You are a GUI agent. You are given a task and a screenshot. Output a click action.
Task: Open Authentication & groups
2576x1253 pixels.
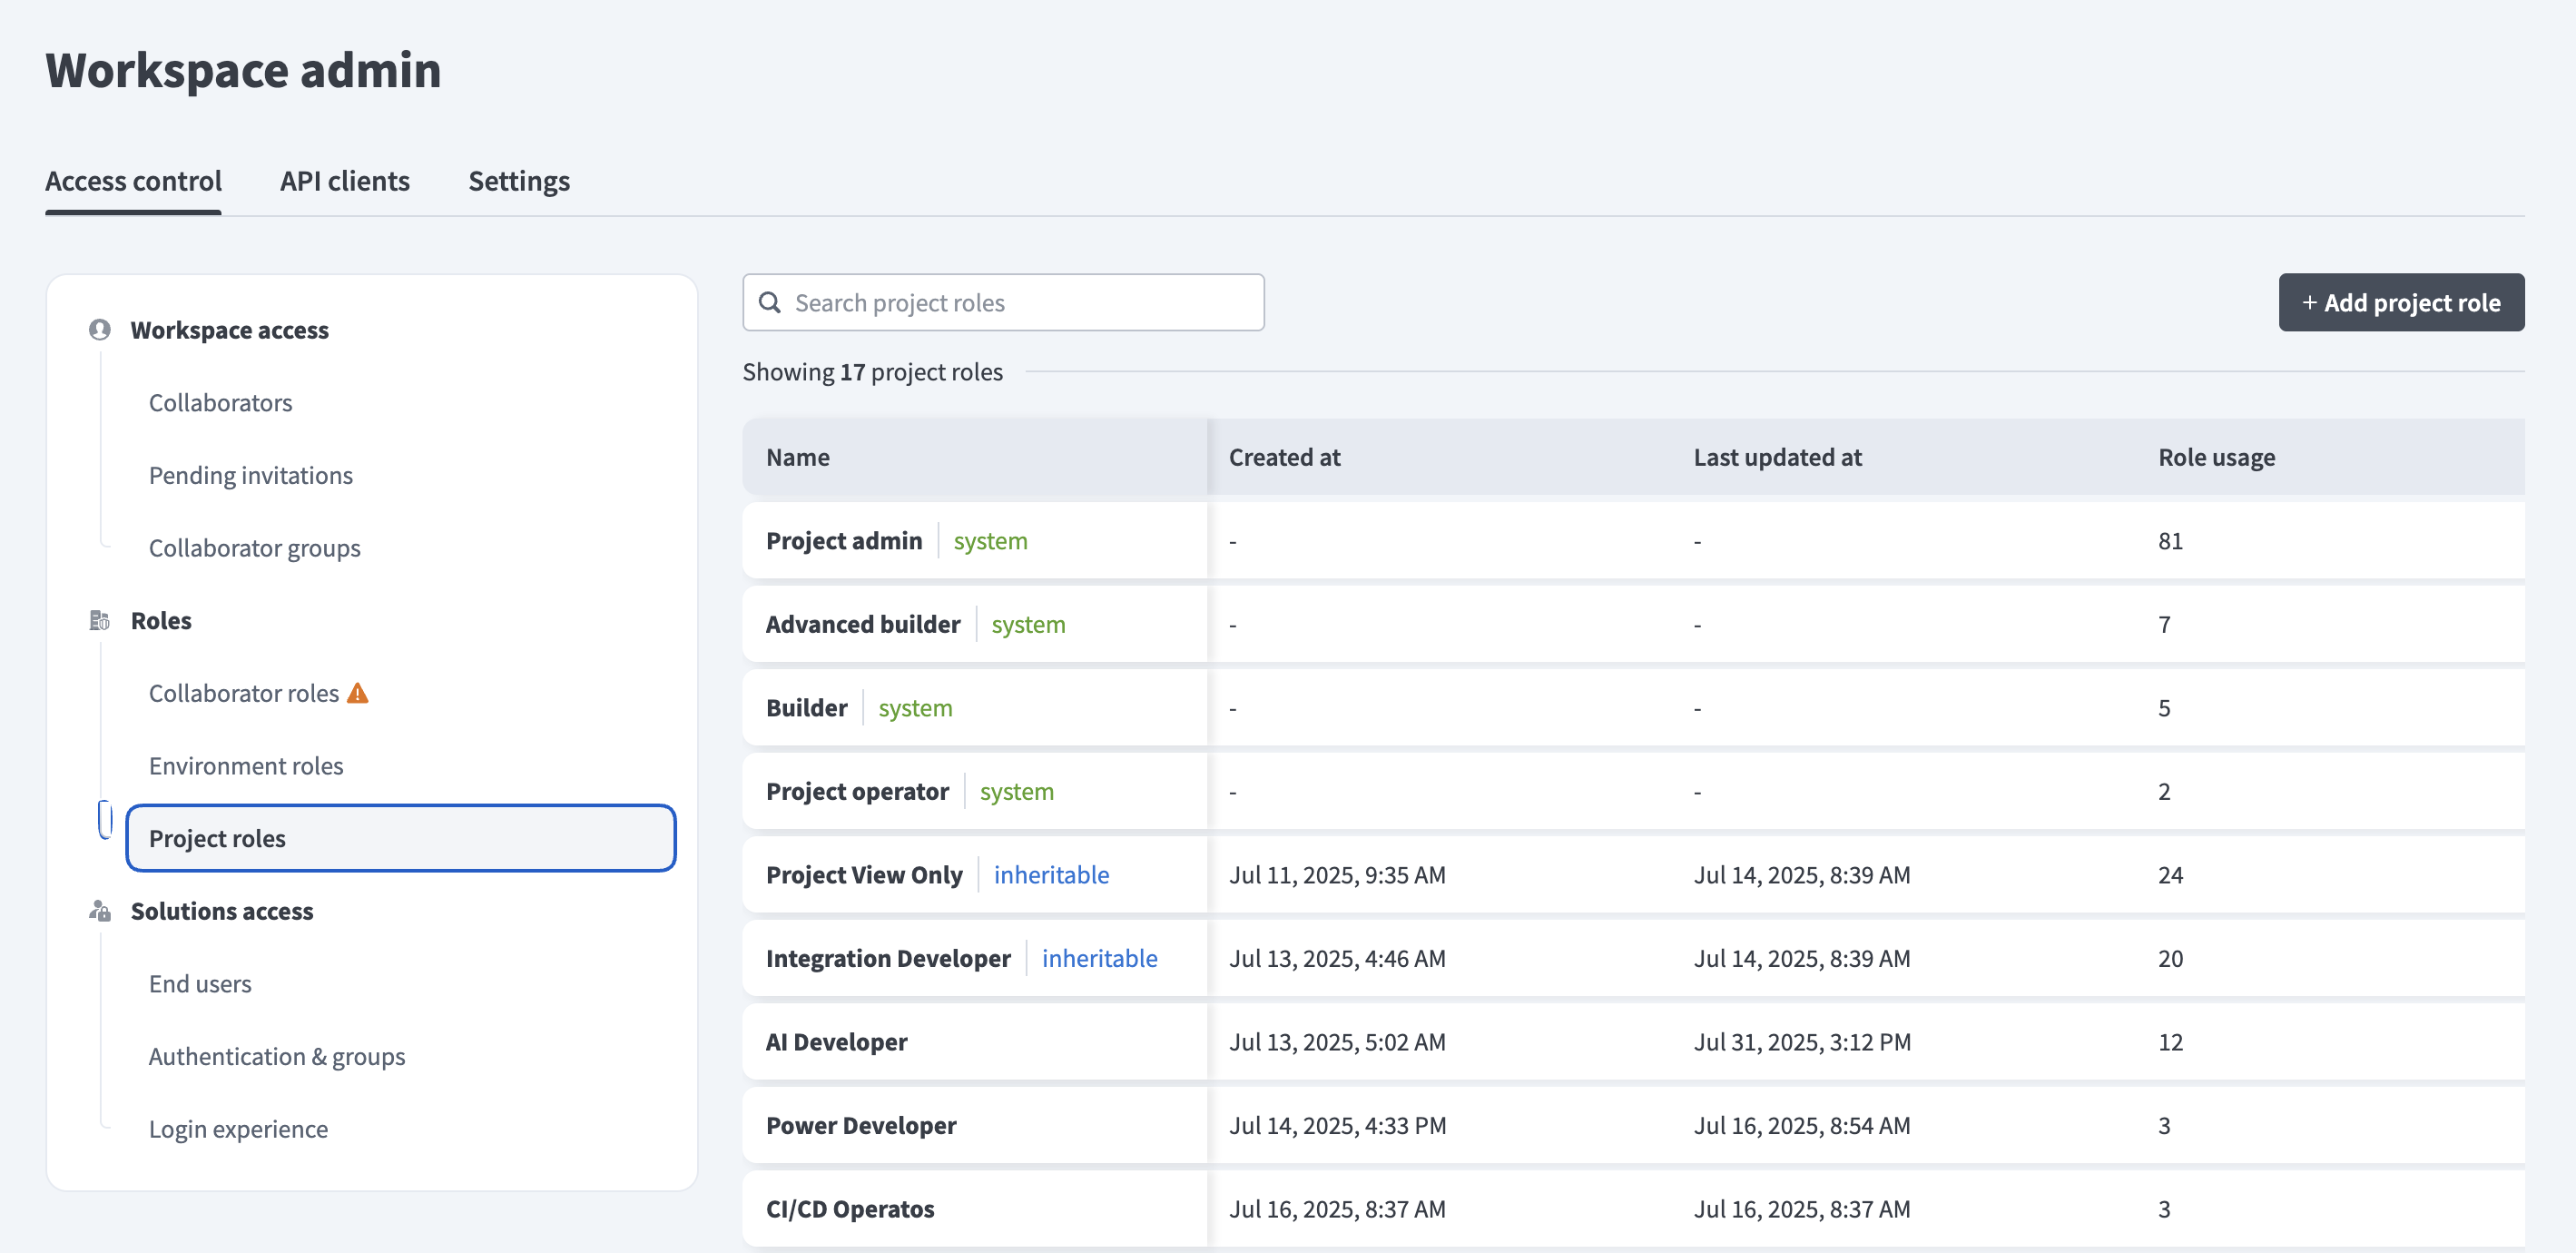277,1055
